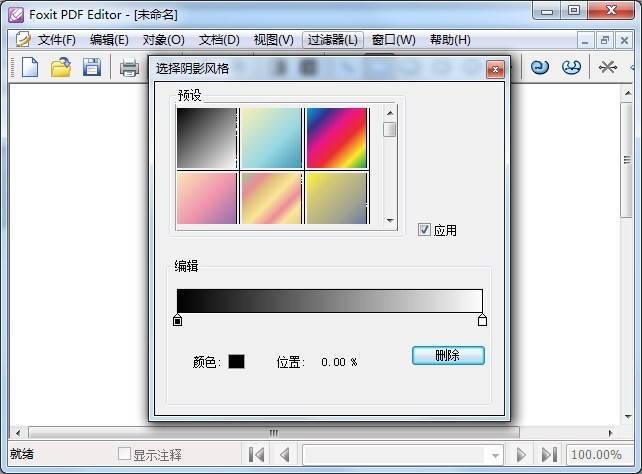Click the 位置 value 0.00 %
The height and width of the screenshot is (474, 642).
(339, 362)
